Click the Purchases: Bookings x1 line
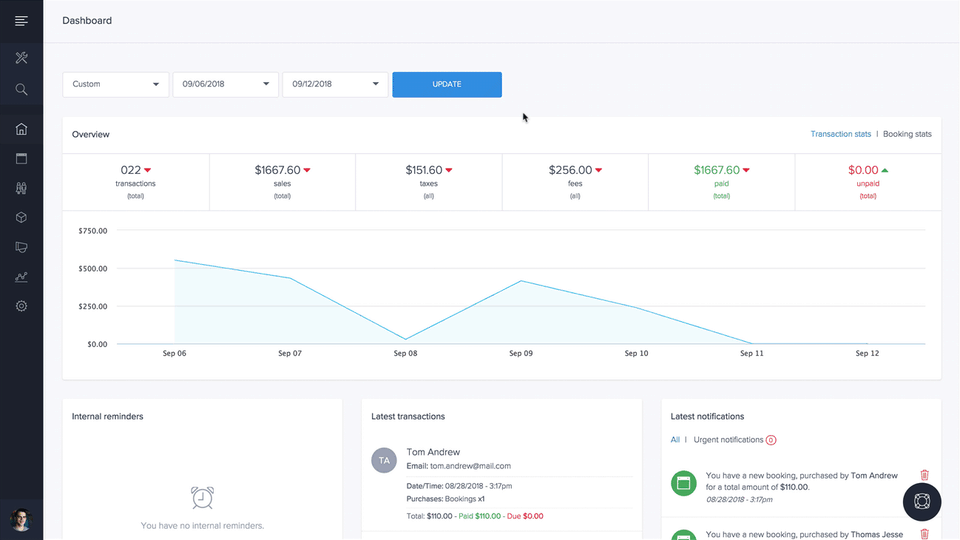Viewport: 960px width, 540px height. pos(445,499)
